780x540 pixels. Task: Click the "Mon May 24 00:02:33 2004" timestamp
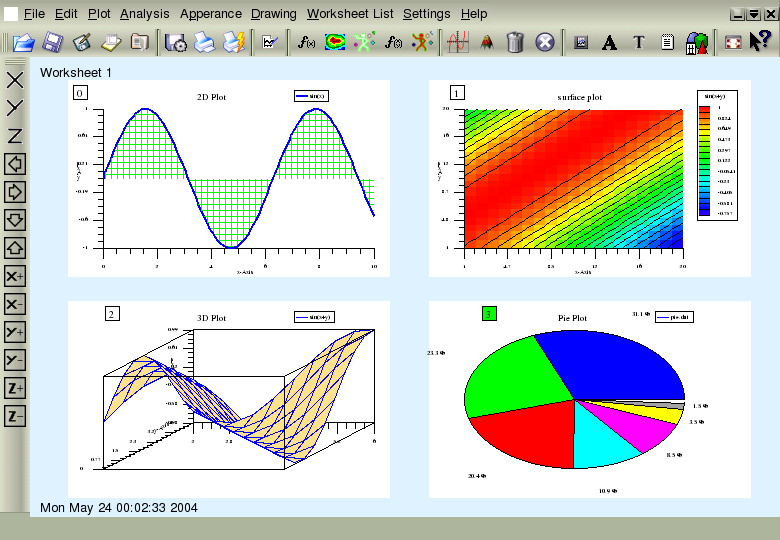[x=119, y=508]
